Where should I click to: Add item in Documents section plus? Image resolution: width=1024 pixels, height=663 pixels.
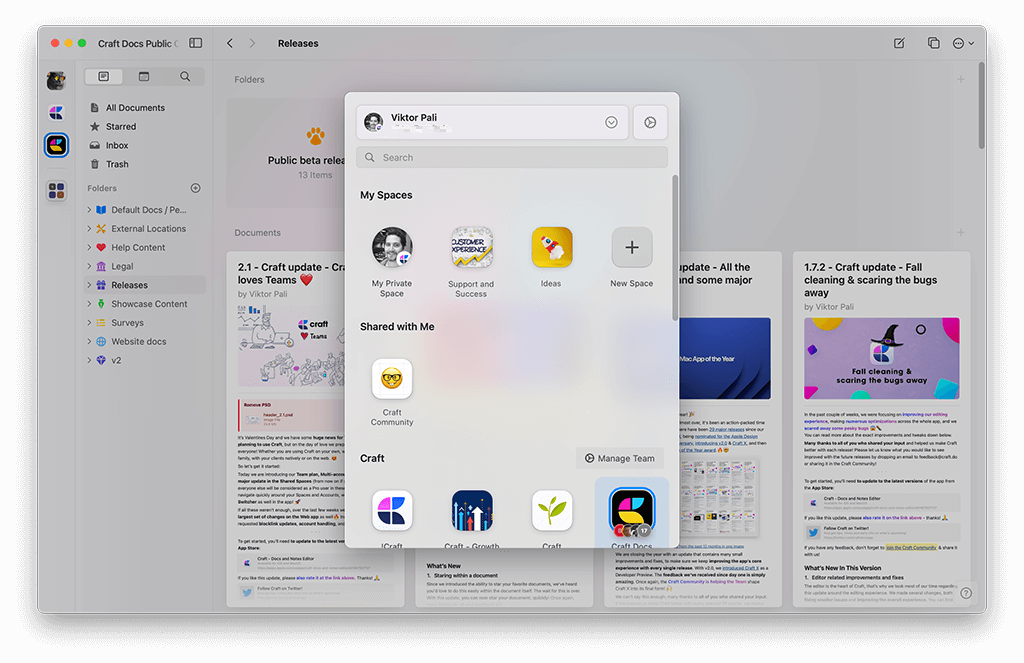tap(961, 233)
